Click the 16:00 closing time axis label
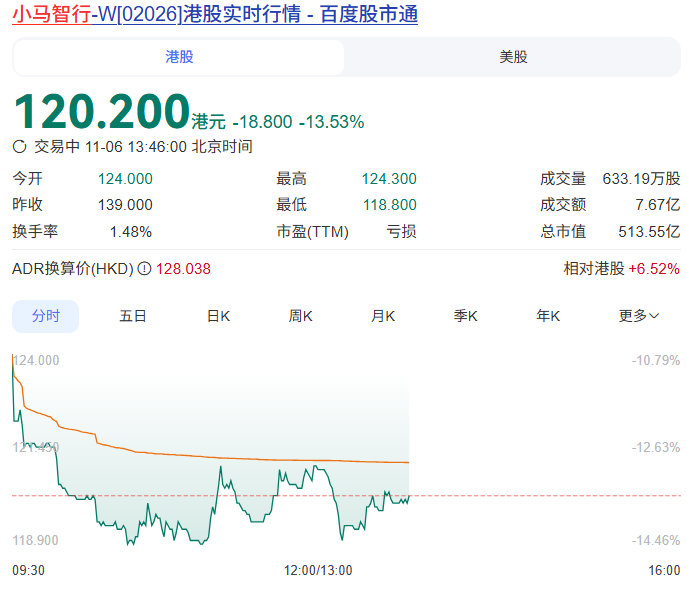This screenshot has width=687, height=589. coord(663,570)
